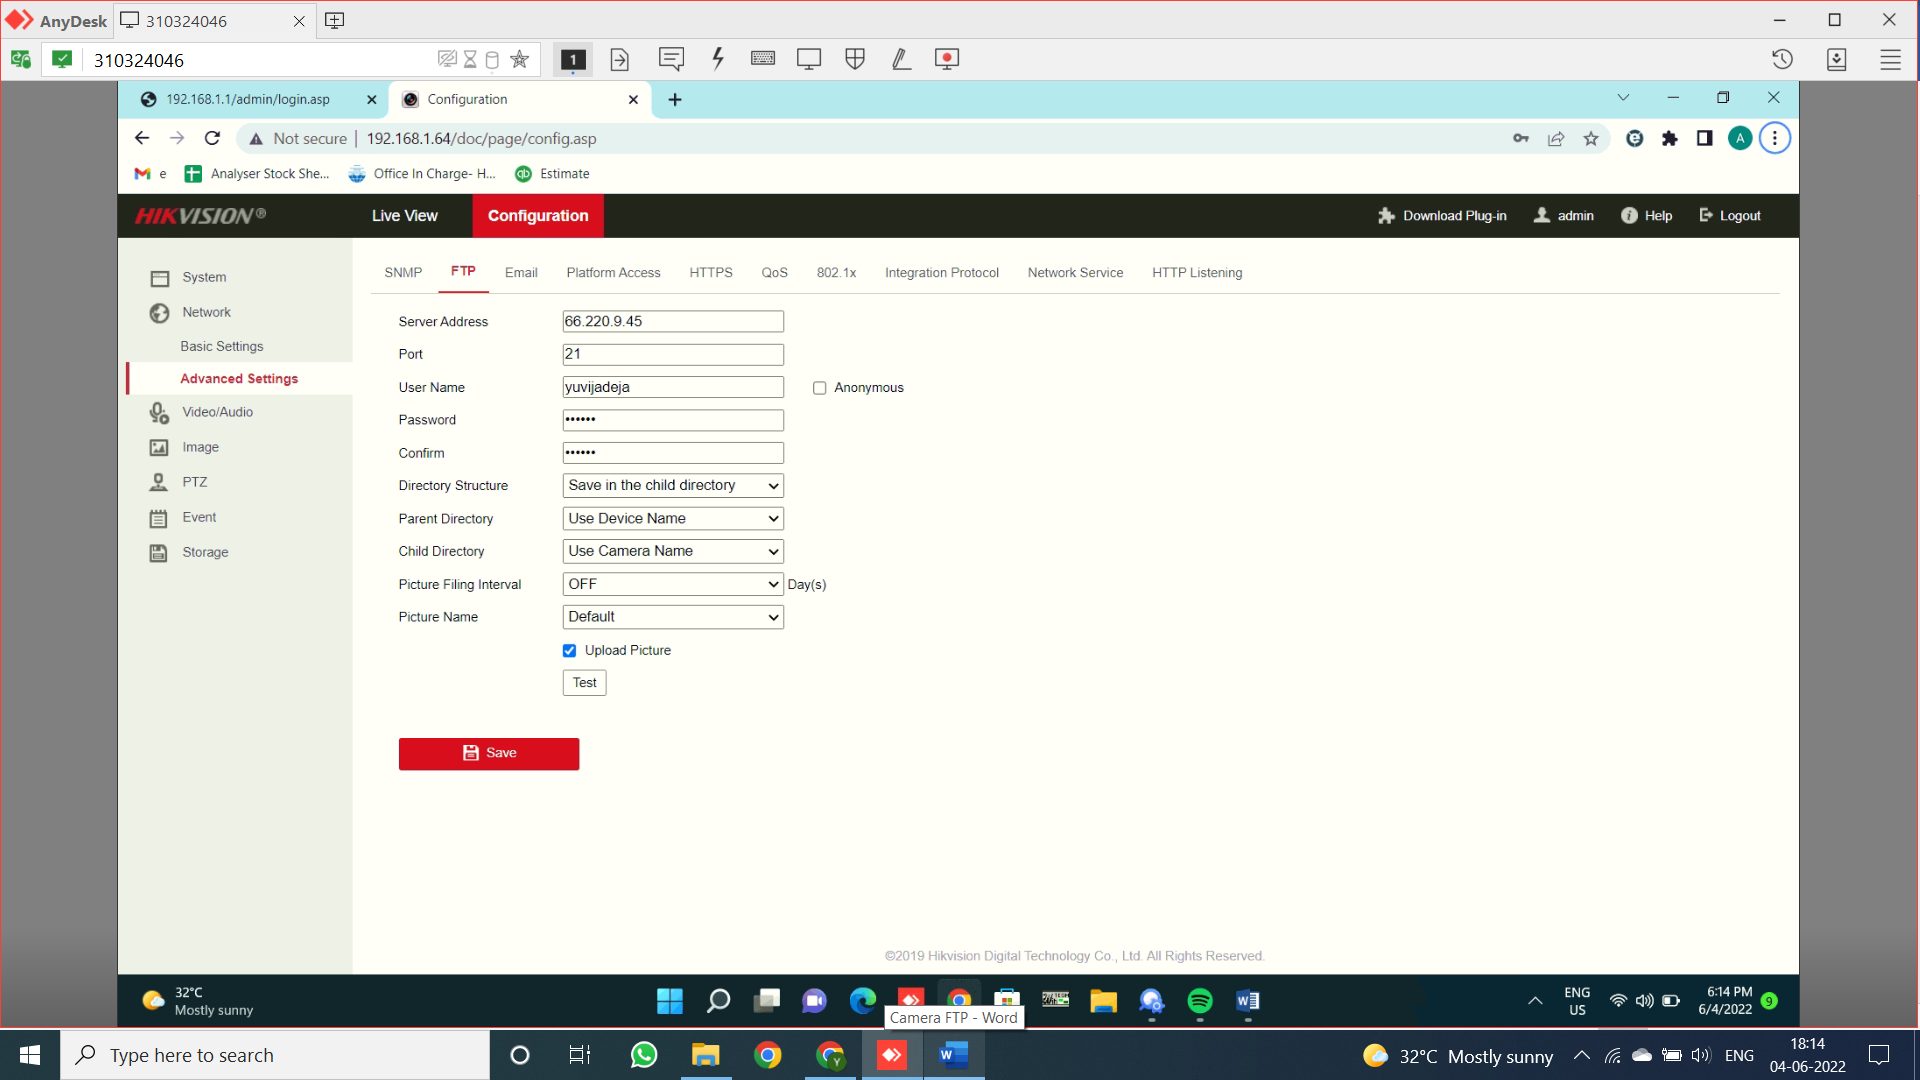
Task: Click the Server Address input field
Action: (x=672, y=322)
